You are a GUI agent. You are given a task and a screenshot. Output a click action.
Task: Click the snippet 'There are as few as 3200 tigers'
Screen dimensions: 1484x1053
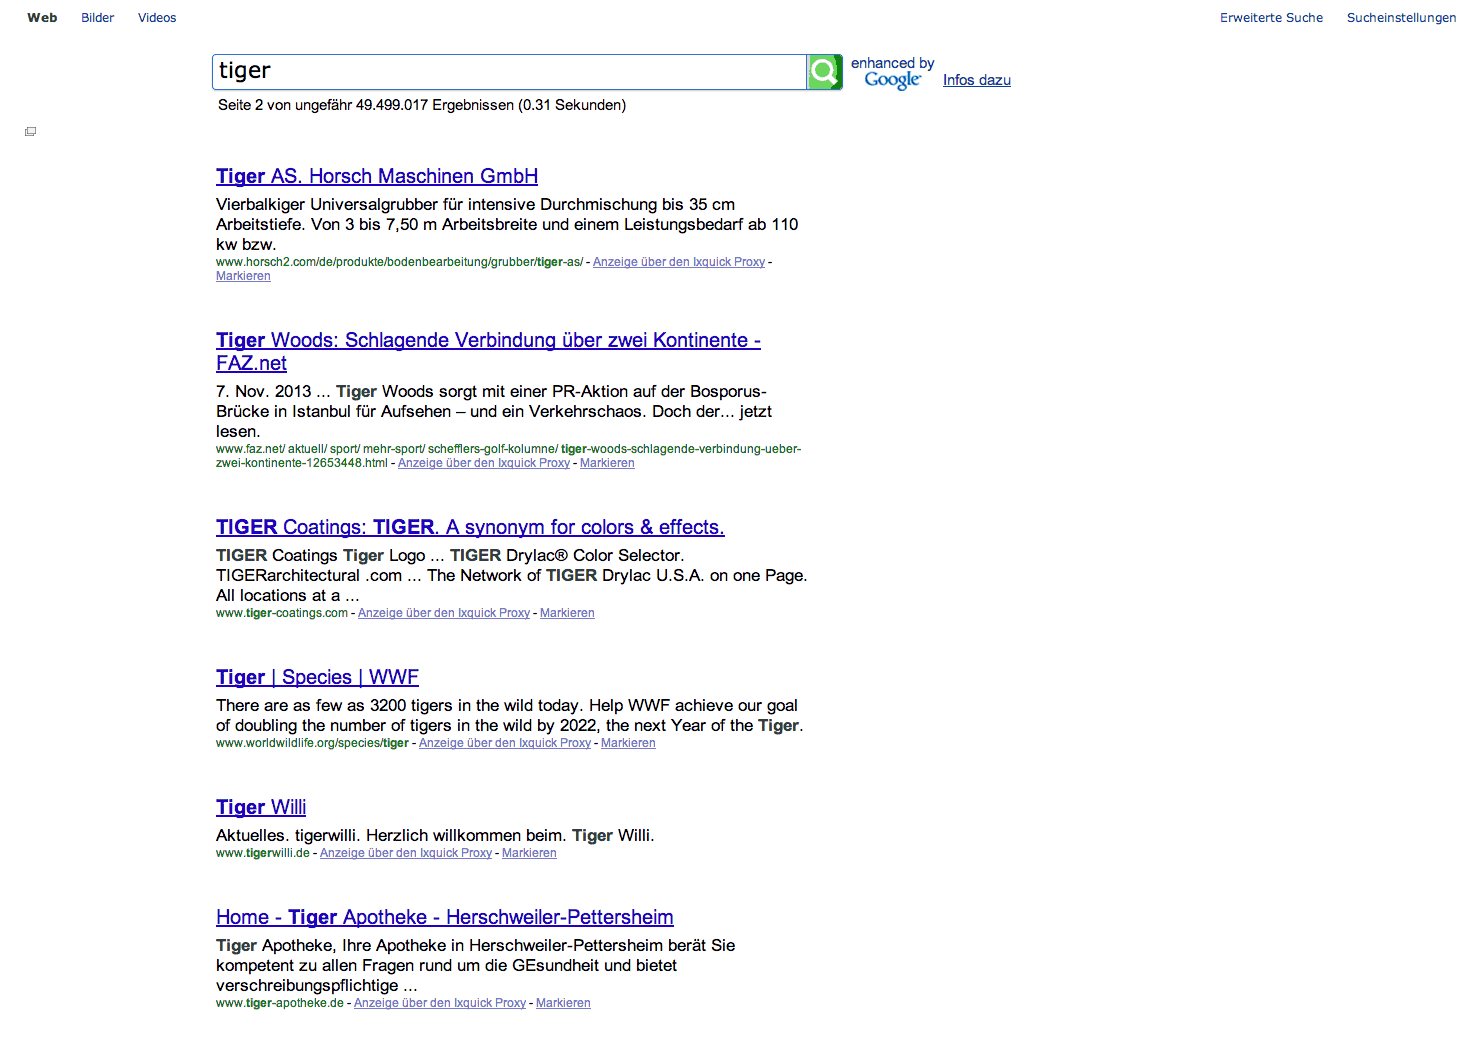pyautogui.click(x=510, y=715)
